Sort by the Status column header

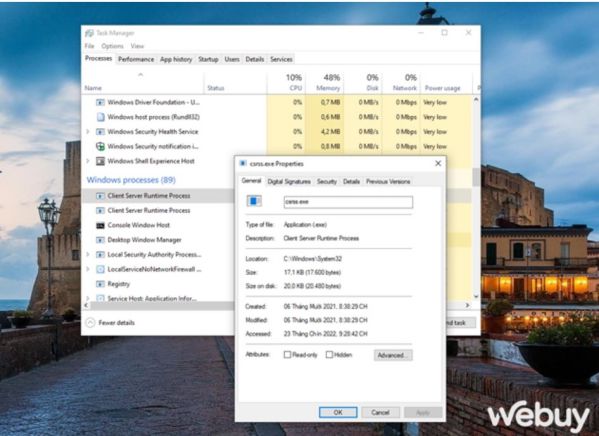(x=235, y=83)
